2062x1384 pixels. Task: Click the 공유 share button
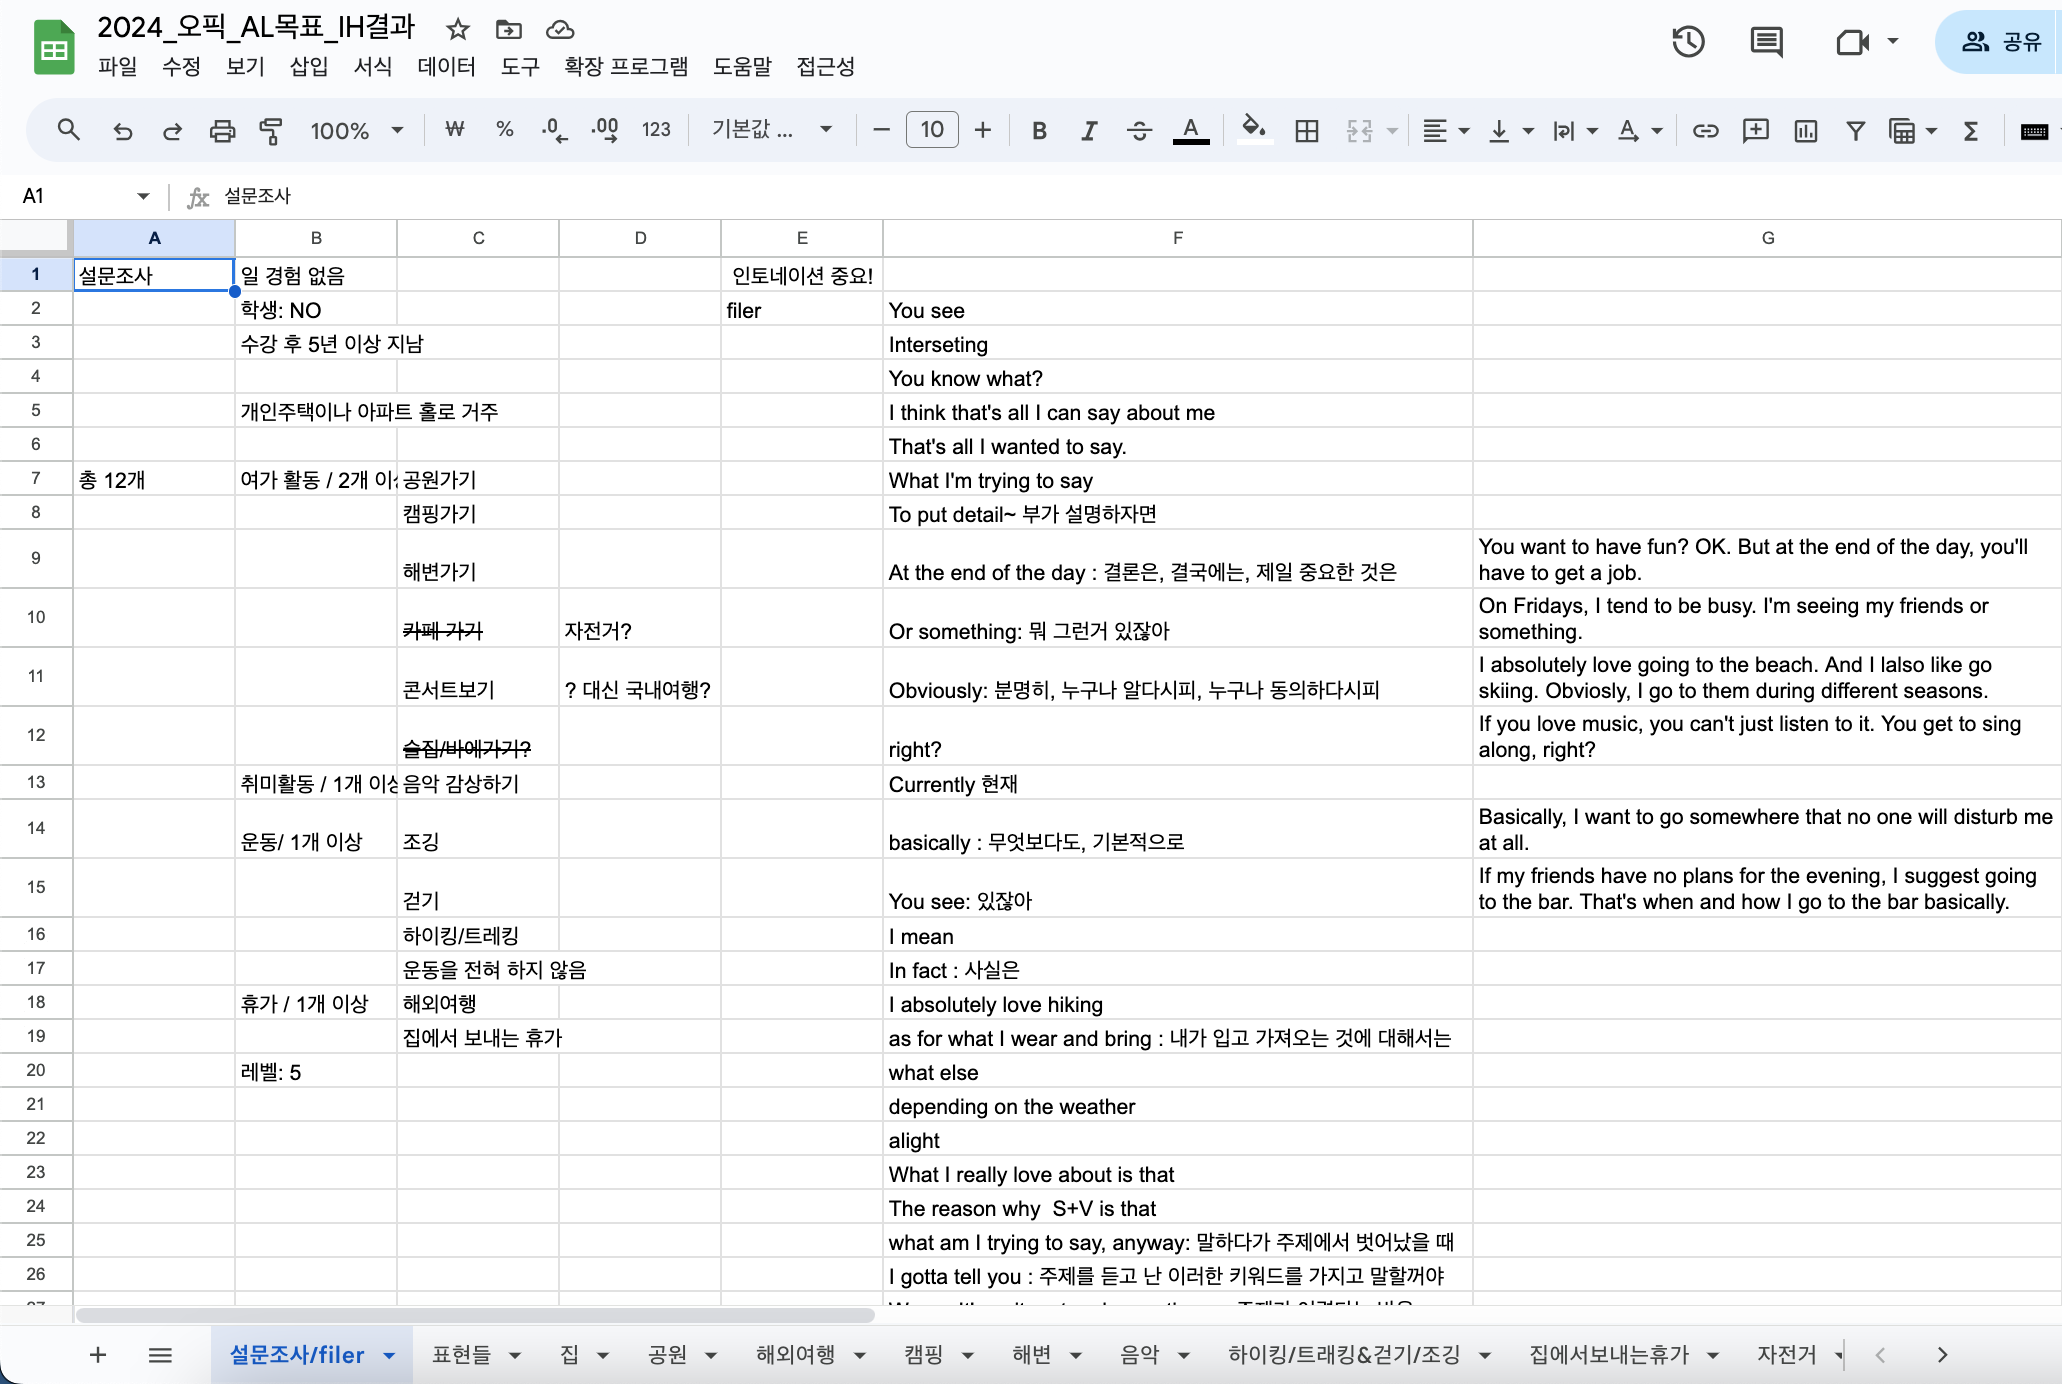point(2000,42)
